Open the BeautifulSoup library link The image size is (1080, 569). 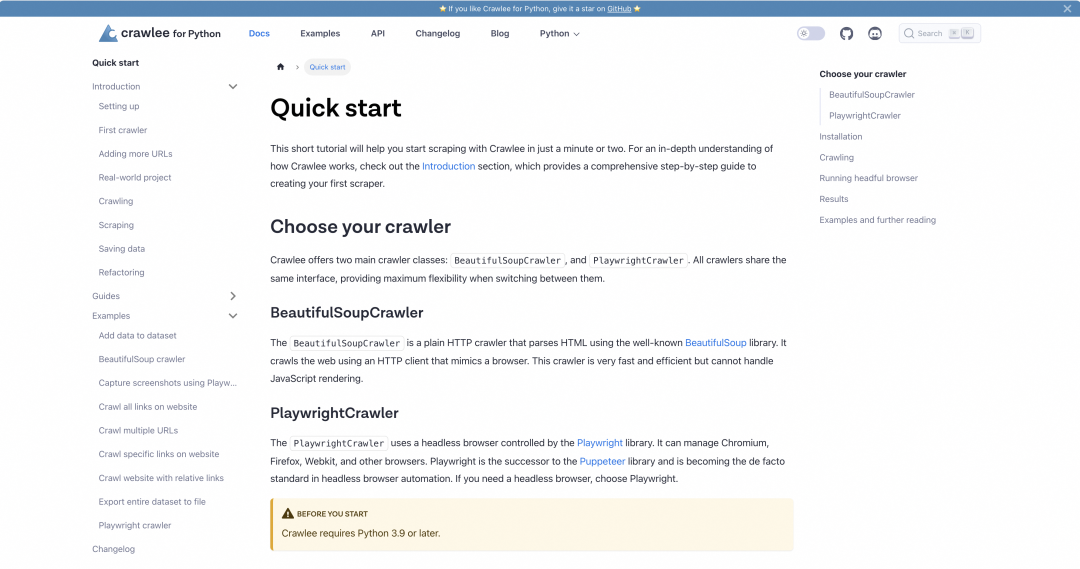(716, 342)
